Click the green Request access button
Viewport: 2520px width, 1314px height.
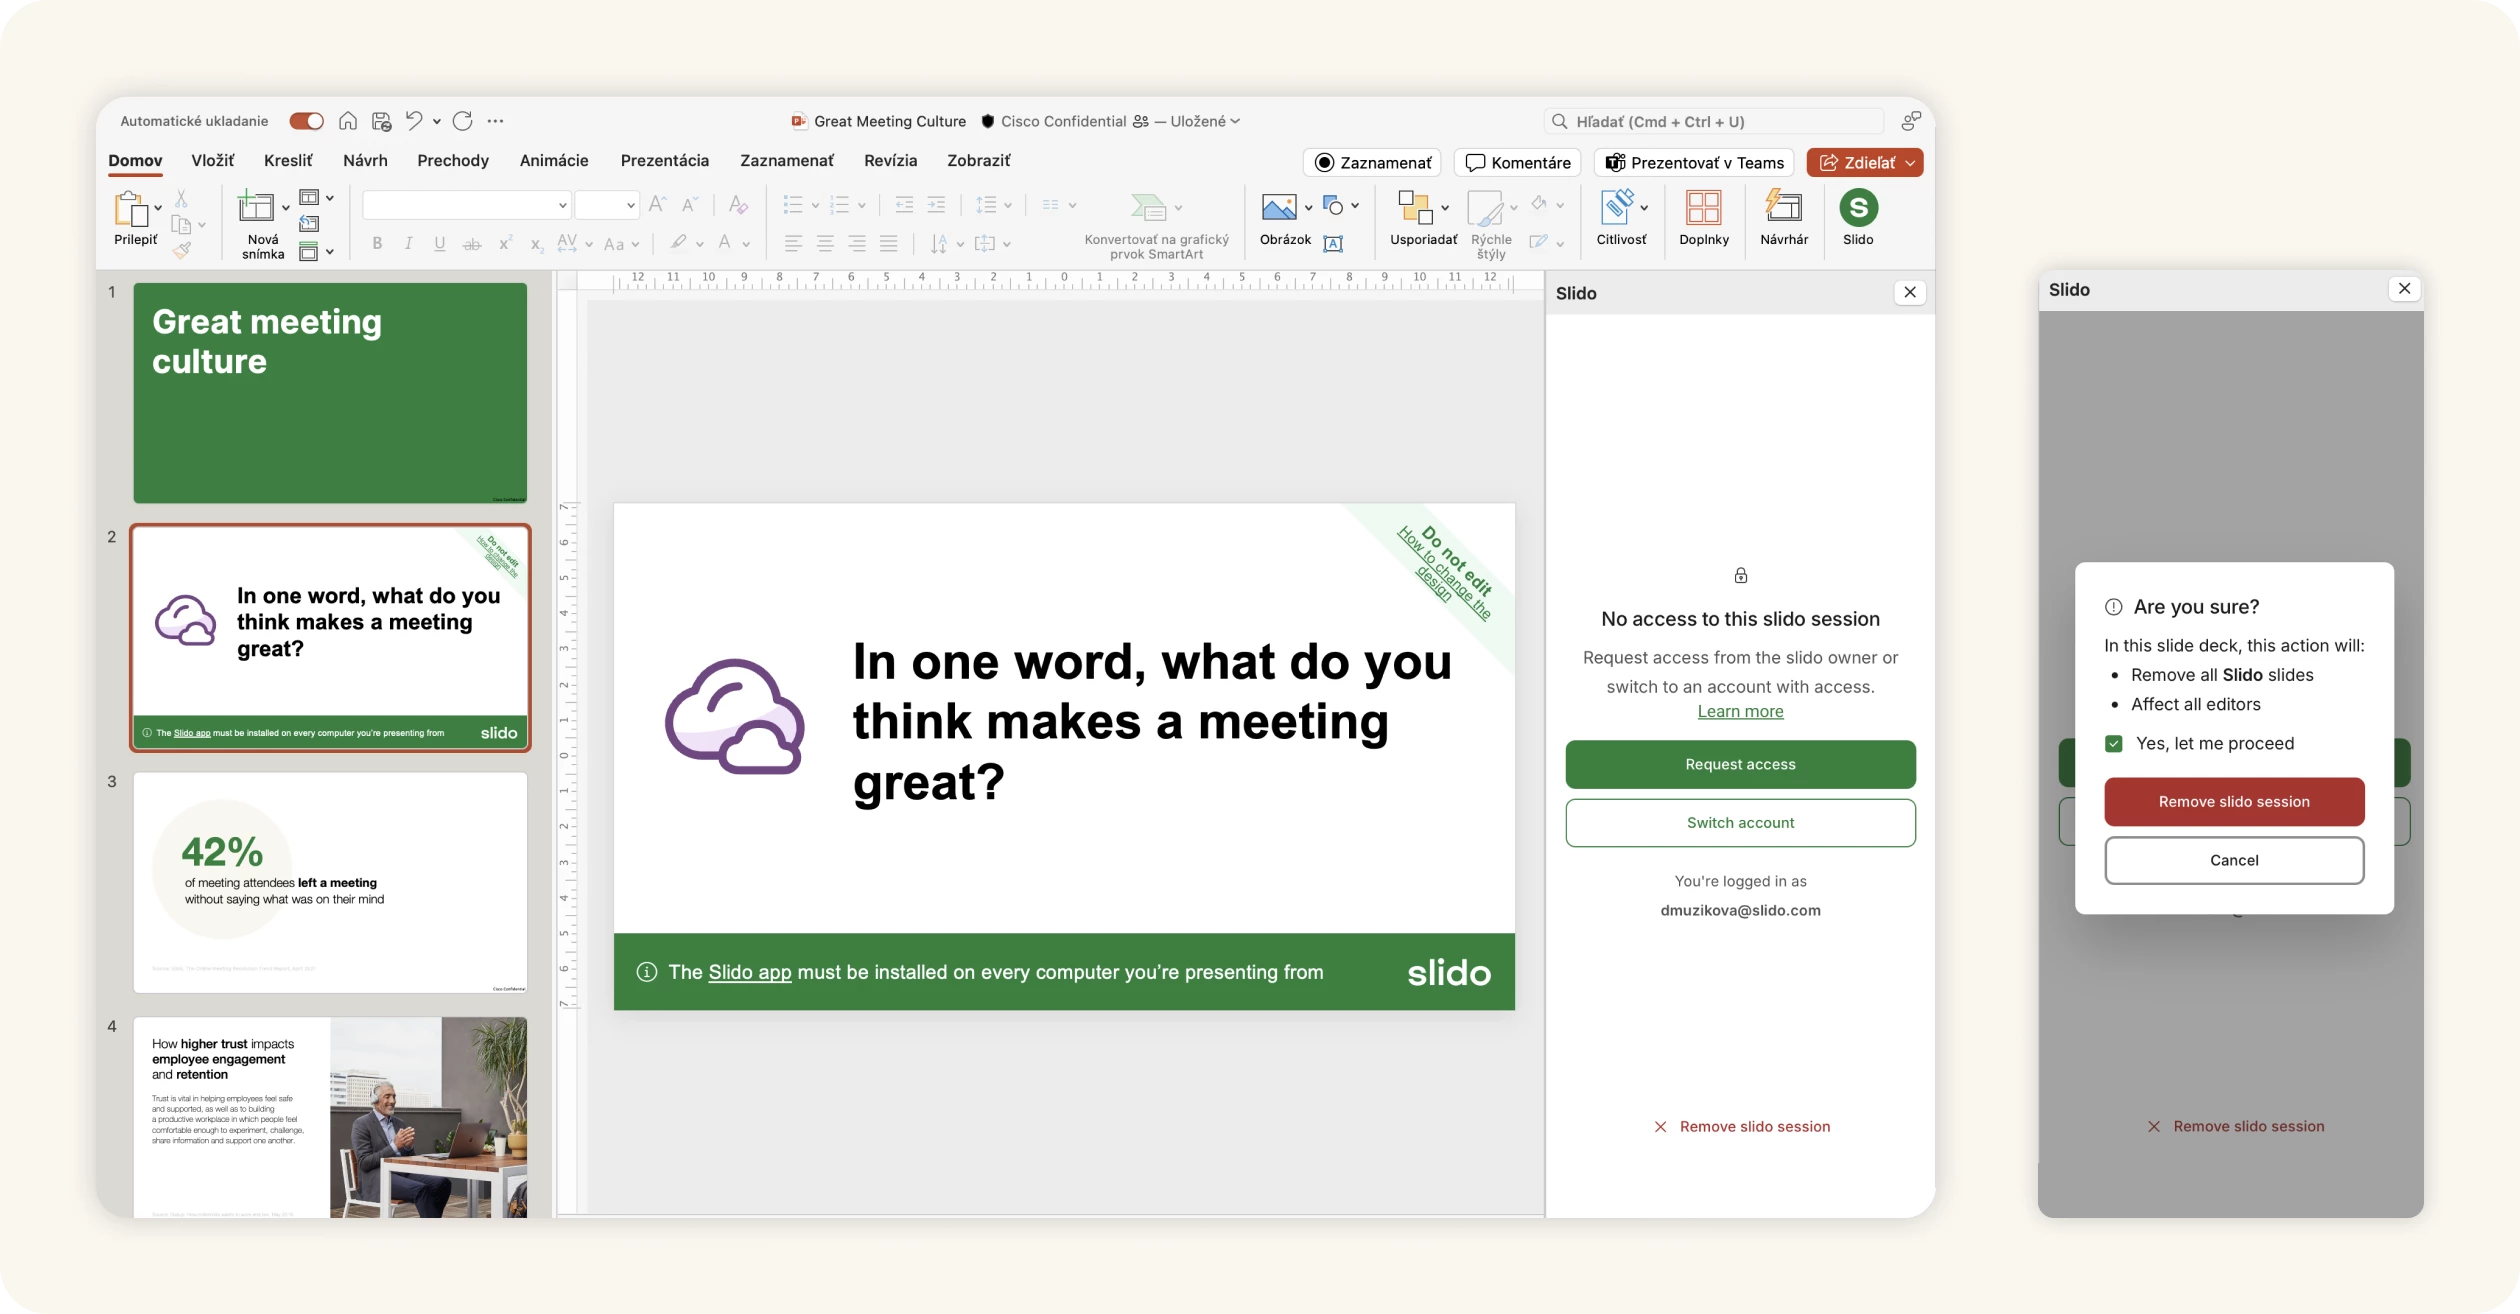pos(1740,764)
